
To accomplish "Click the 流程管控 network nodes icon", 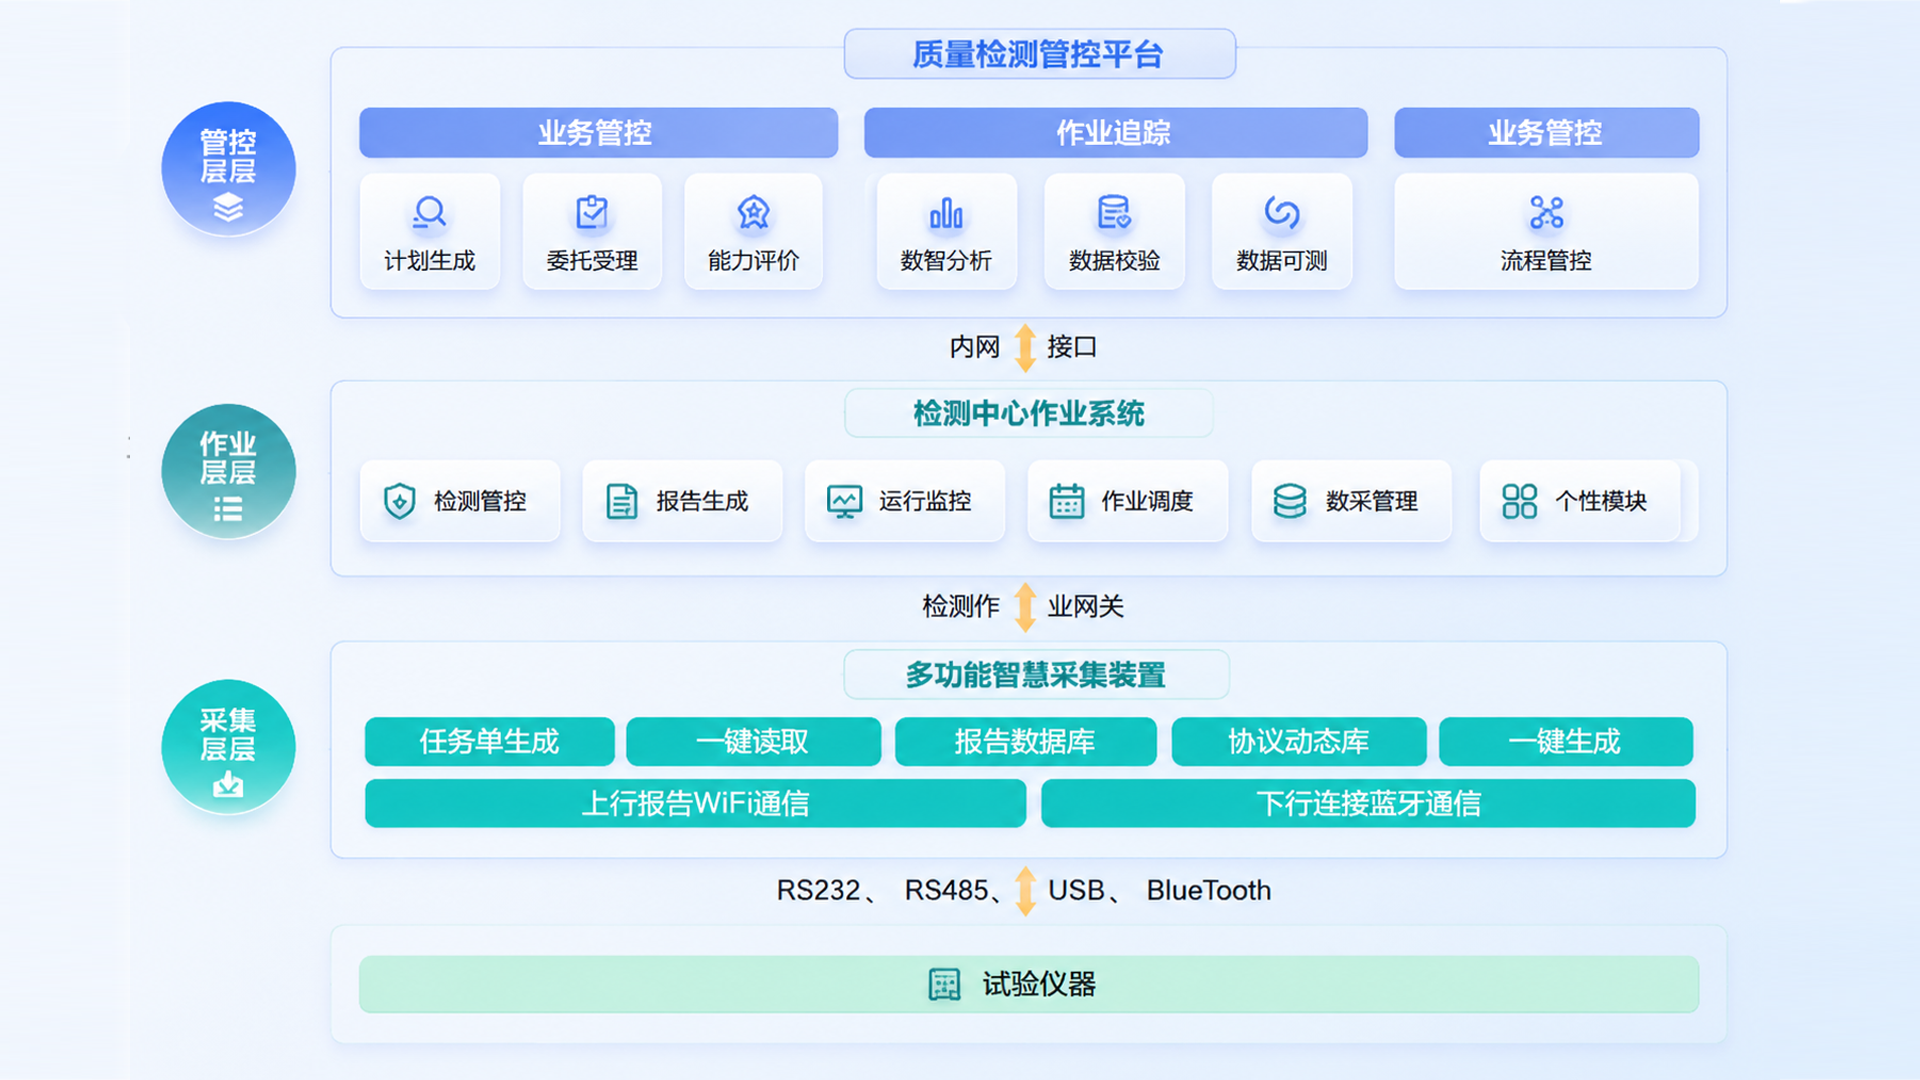I will click(x=1546, y=212).
